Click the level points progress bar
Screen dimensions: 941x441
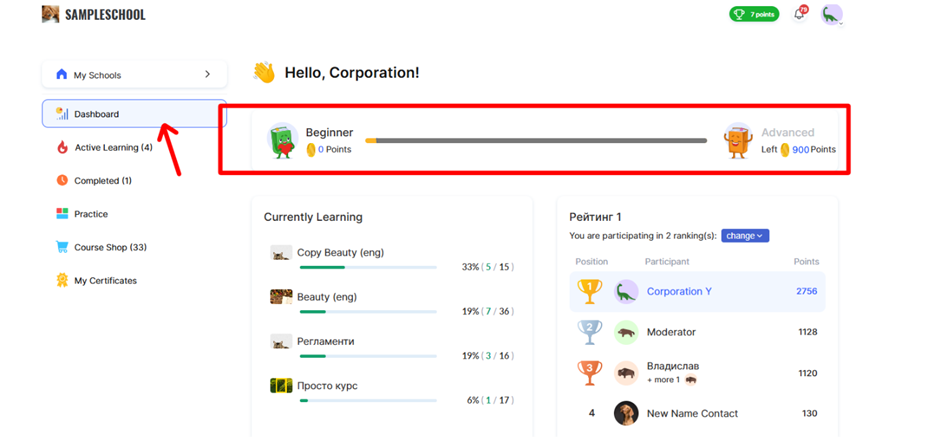[536, 141]
